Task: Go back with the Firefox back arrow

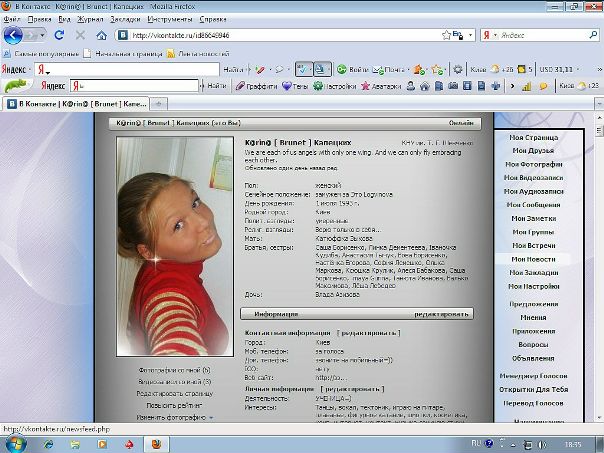Action: pyautogui.click(x=13, y=35)
